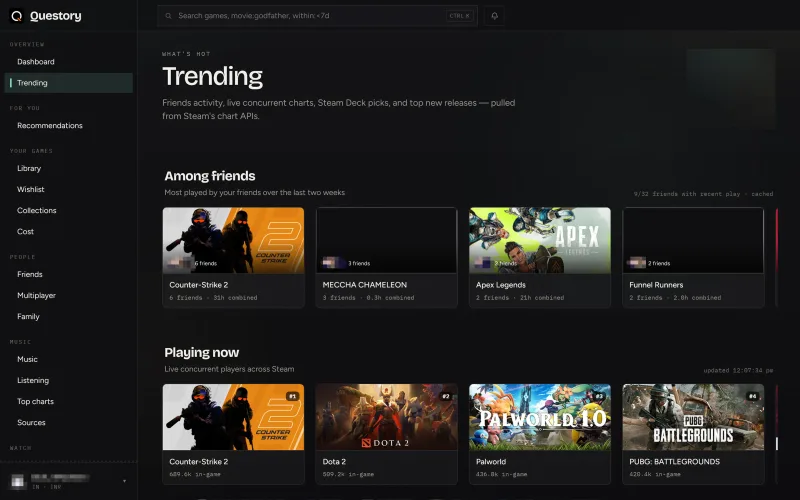
Task: Open Counter-Strike 2 thumbnail under Among friends
Action: 233,240
